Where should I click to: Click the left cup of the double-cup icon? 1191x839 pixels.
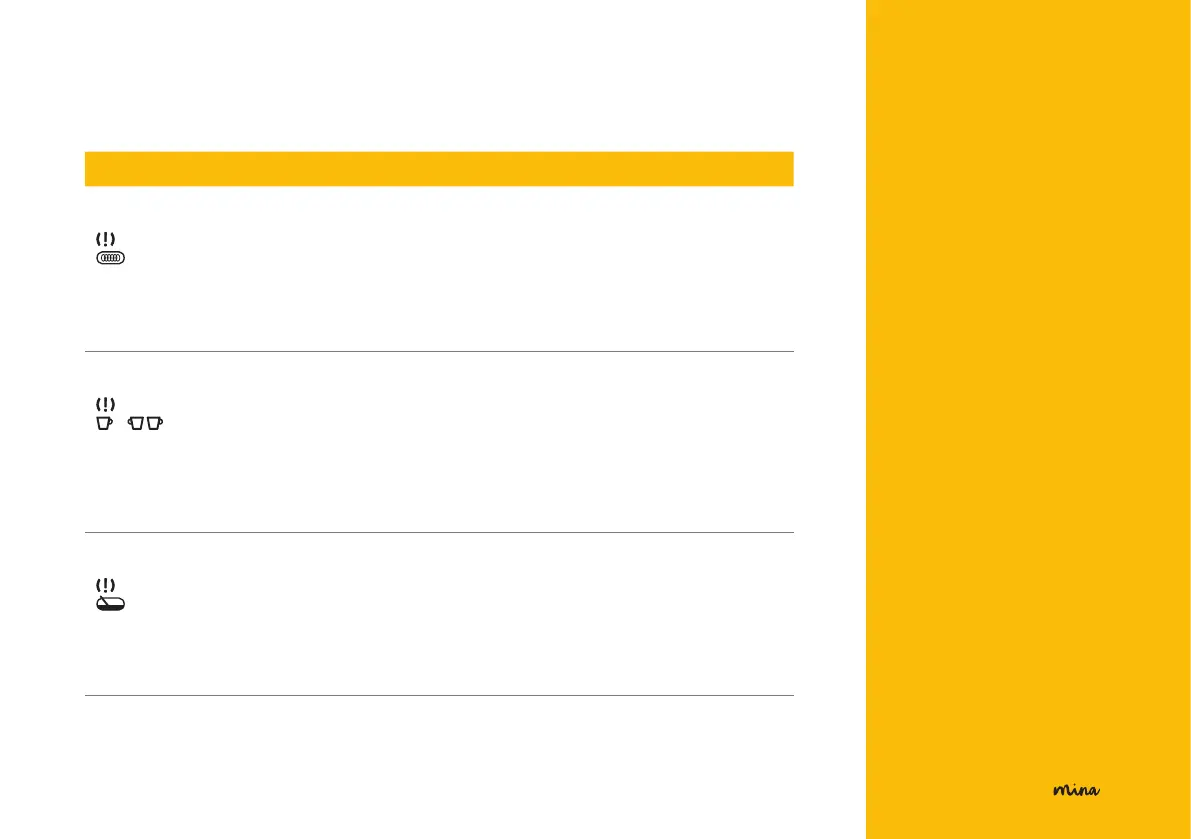coord(137,424)
